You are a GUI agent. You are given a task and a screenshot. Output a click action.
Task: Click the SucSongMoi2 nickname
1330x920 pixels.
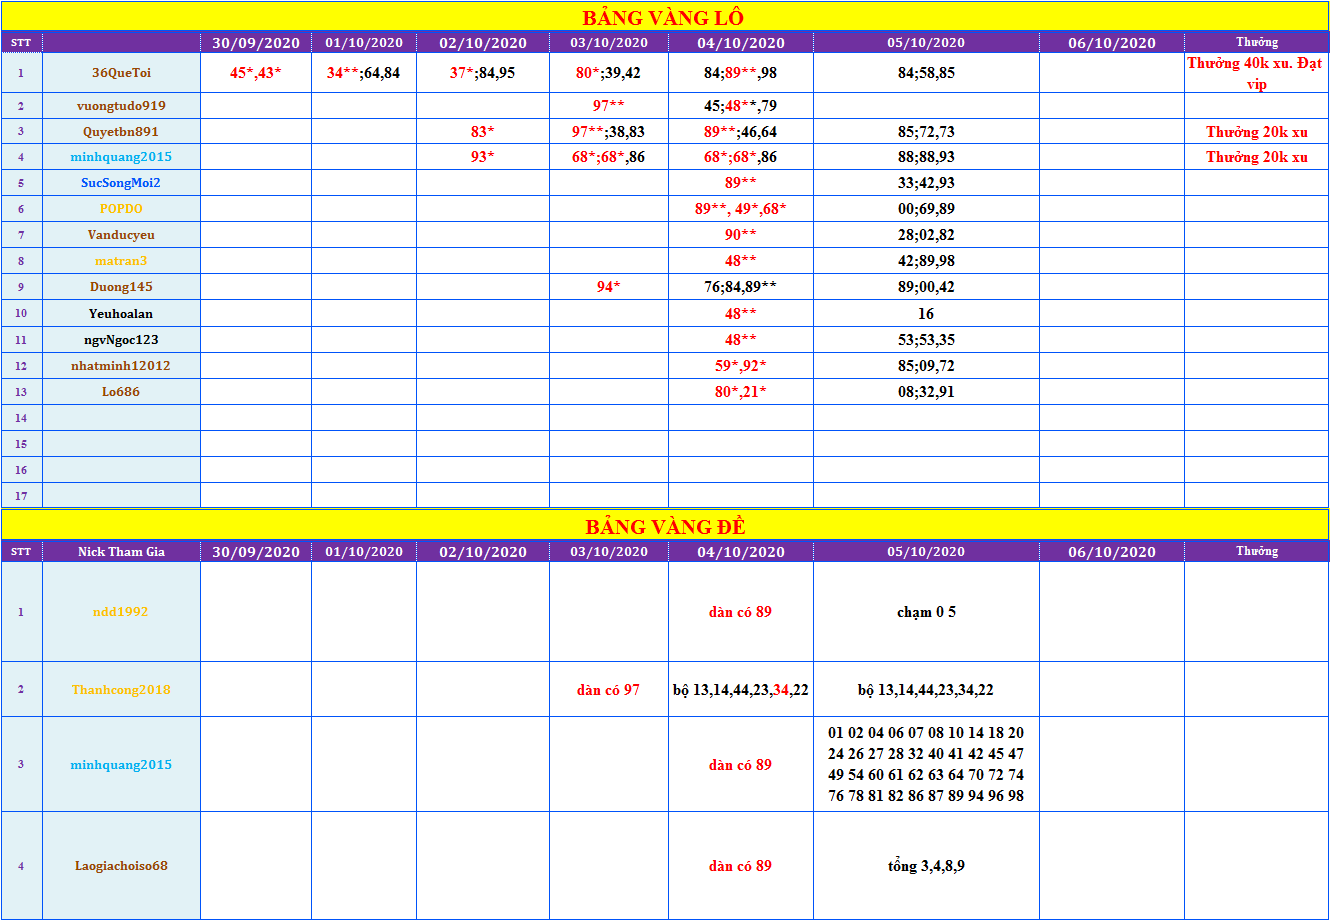(121, 183)
